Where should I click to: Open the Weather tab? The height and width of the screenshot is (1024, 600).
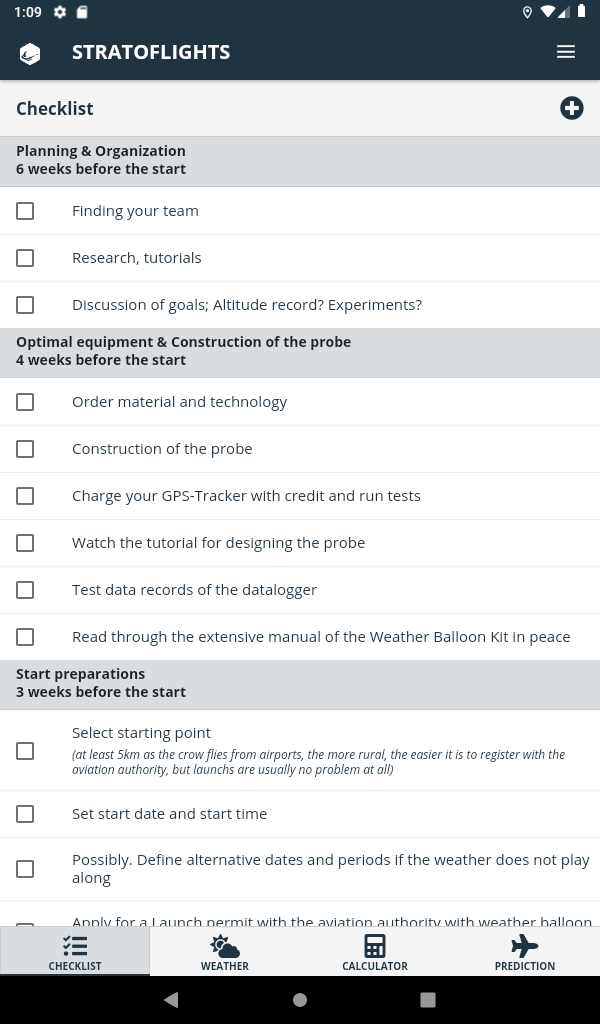[x=225, y=952]
